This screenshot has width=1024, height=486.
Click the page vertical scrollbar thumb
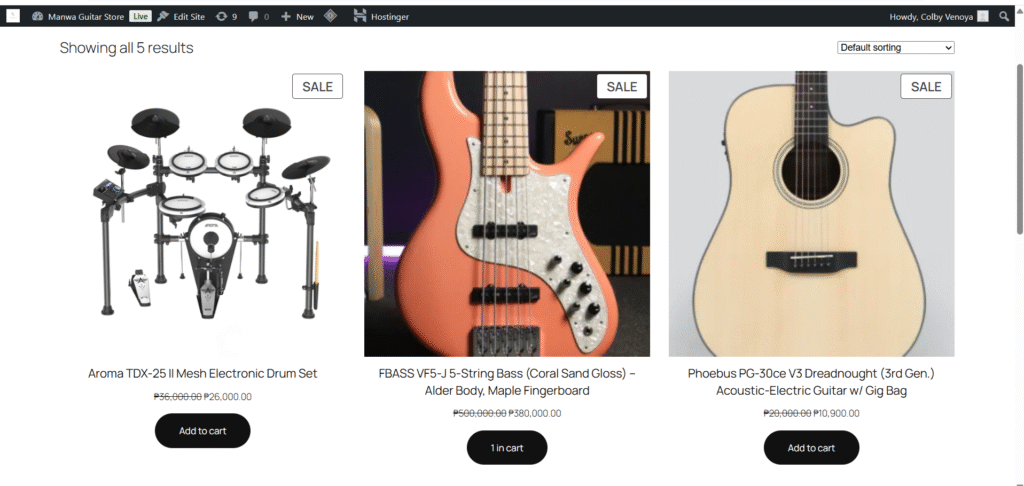click(x=1020, y=149)
